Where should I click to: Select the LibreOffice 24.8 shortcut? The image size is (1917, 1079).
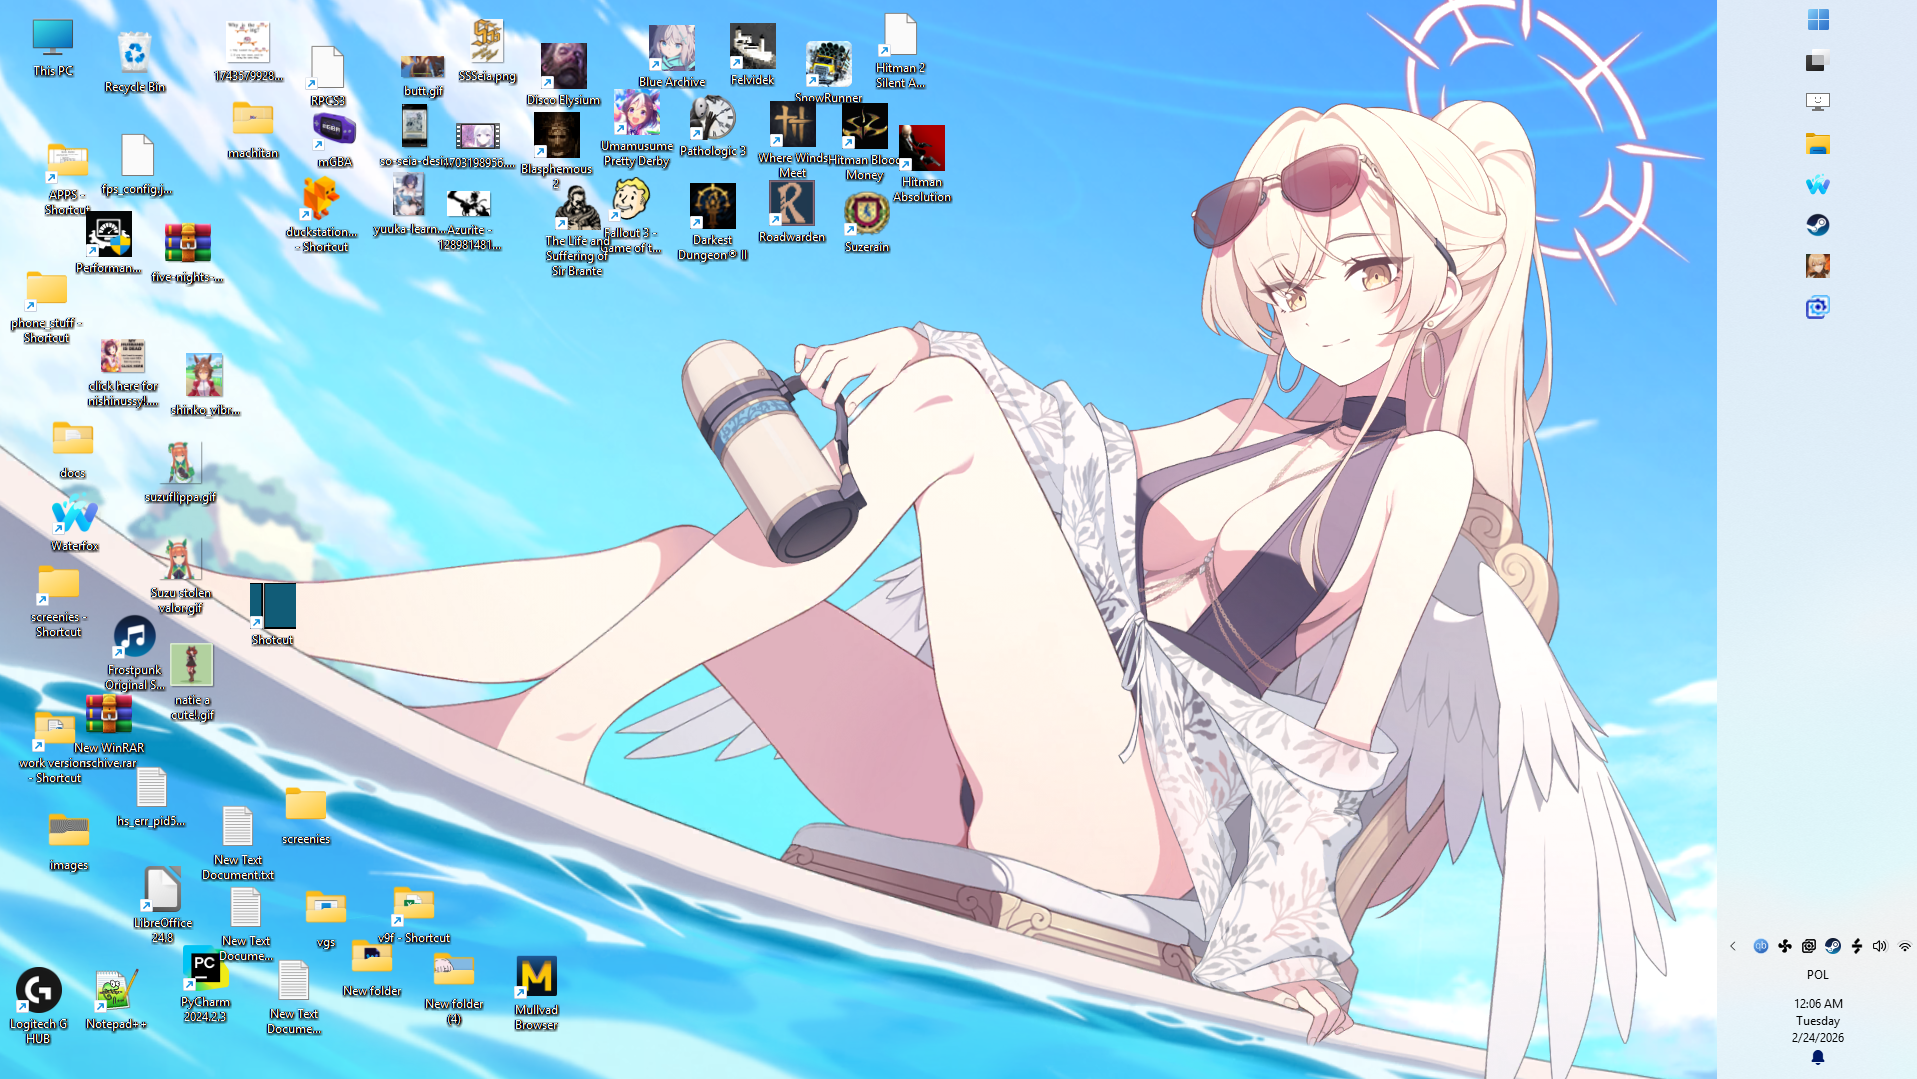tap(162, 905)
